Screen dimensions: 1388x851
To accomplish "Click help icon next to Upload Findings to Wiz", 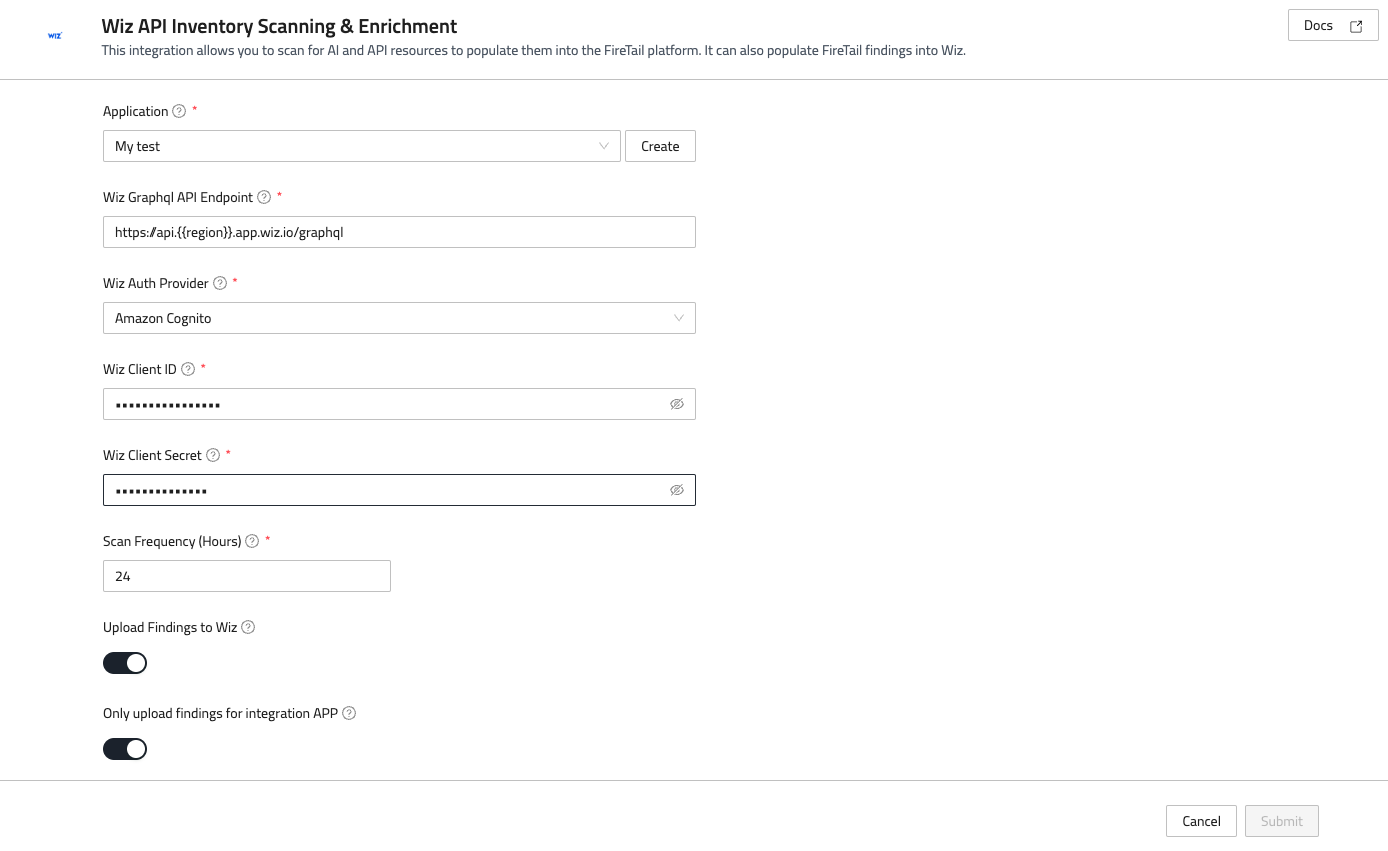I will (x=248, y=627).
